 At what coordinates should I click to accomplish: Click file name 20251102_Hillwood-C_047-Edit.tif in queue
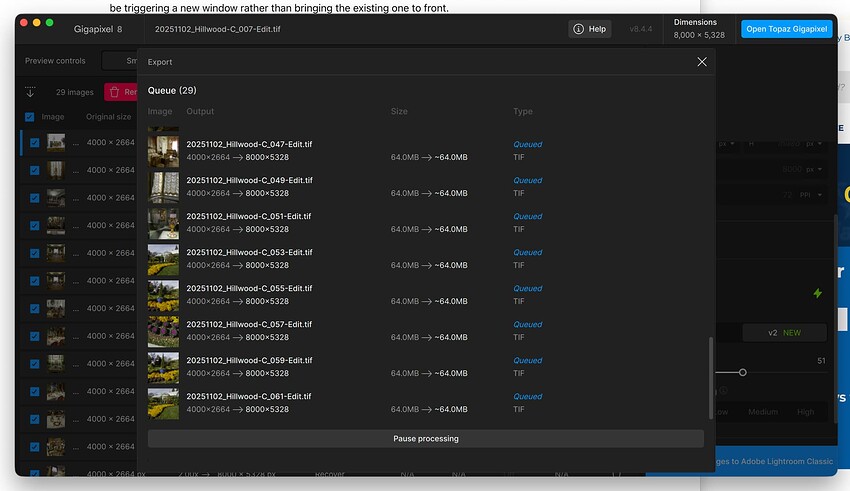click(x=249, y=144)
